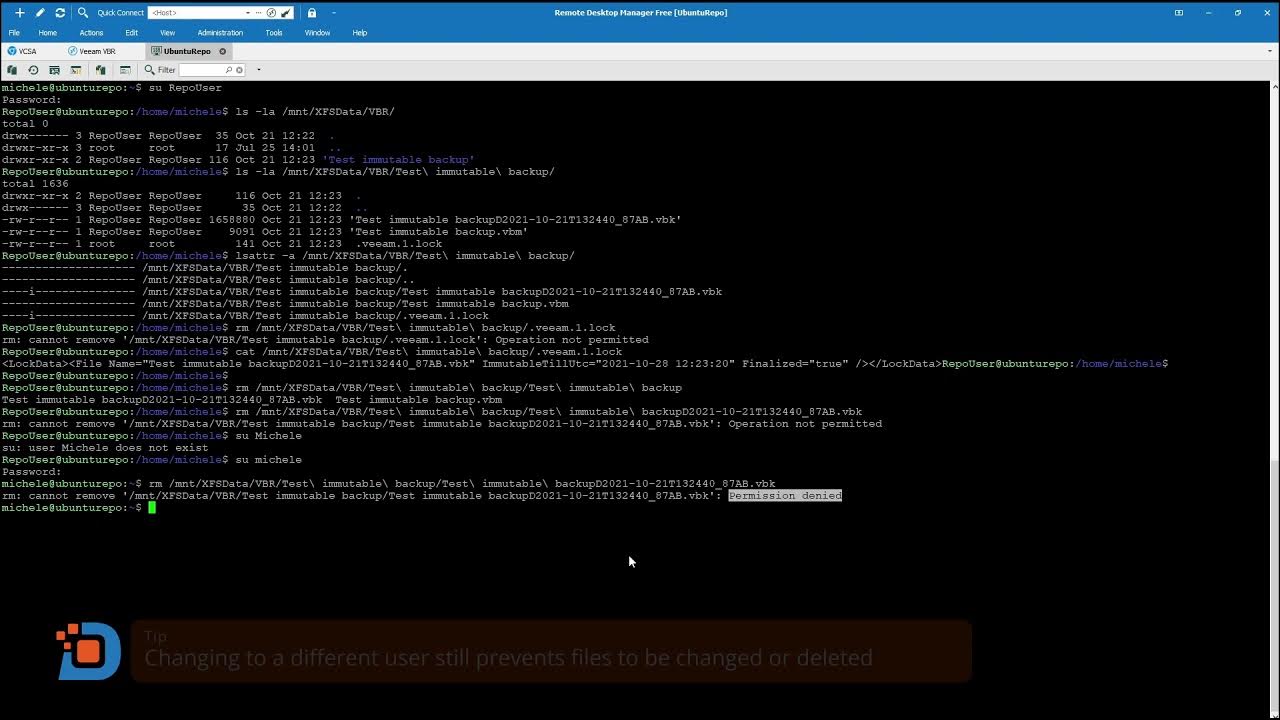
Task: Open the View menu
Action: [x=167, y=33]
